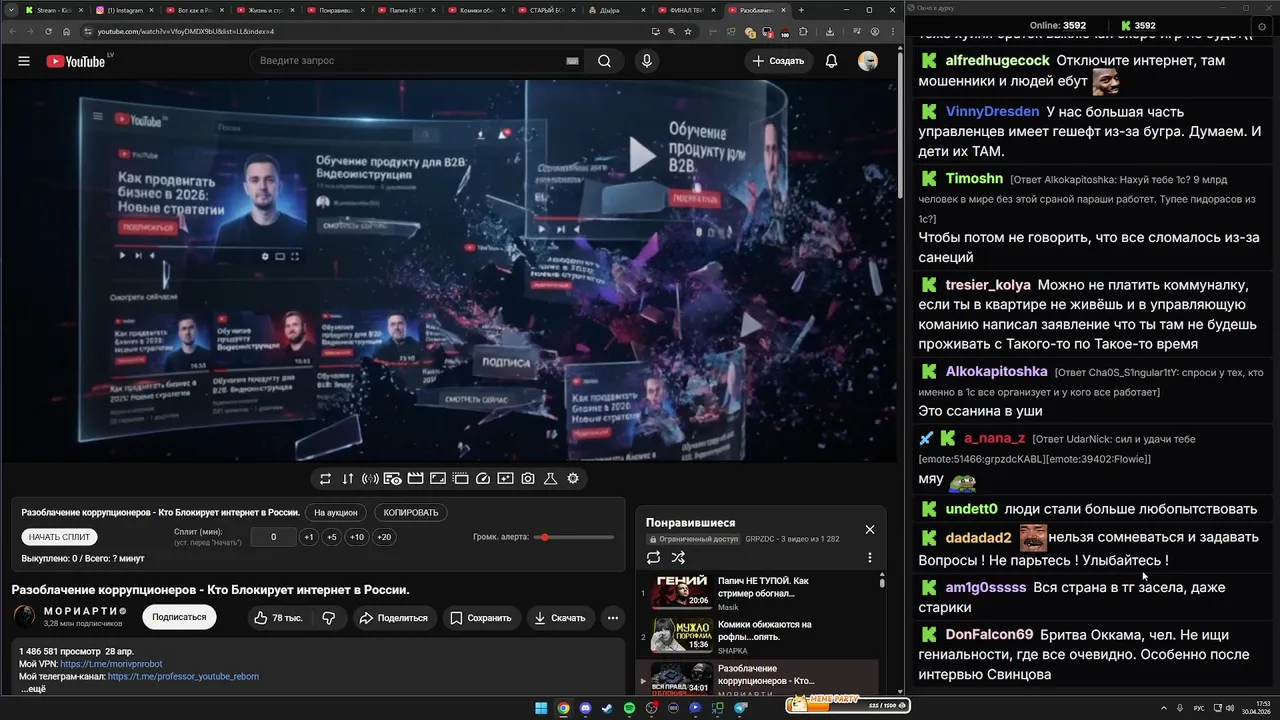Open the t.me/morivpnrobot link
1280x720 pixels.
tap(111, 664)
